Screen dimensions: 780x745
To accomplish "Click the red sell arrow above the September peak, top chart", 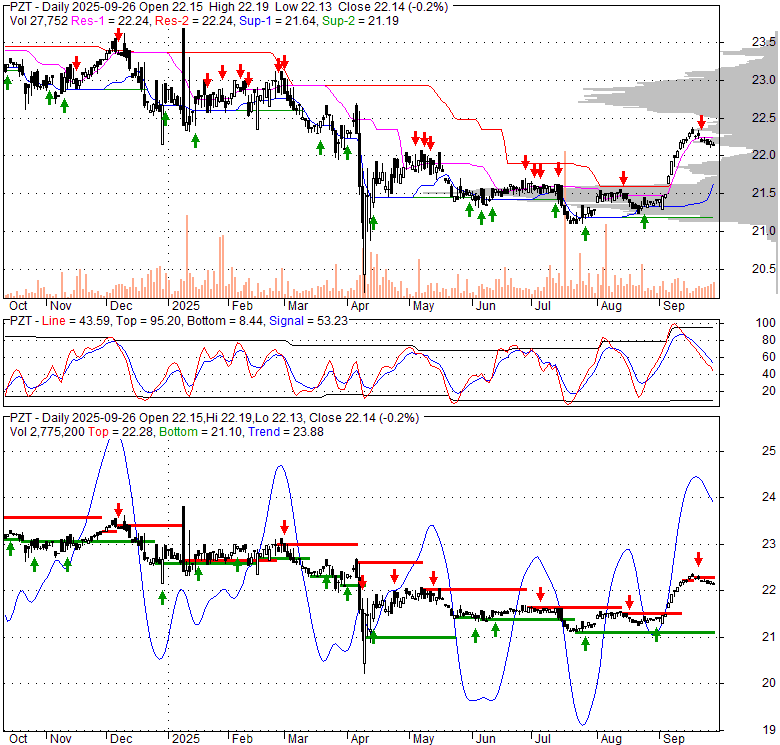I will click(x=701, y=122).
